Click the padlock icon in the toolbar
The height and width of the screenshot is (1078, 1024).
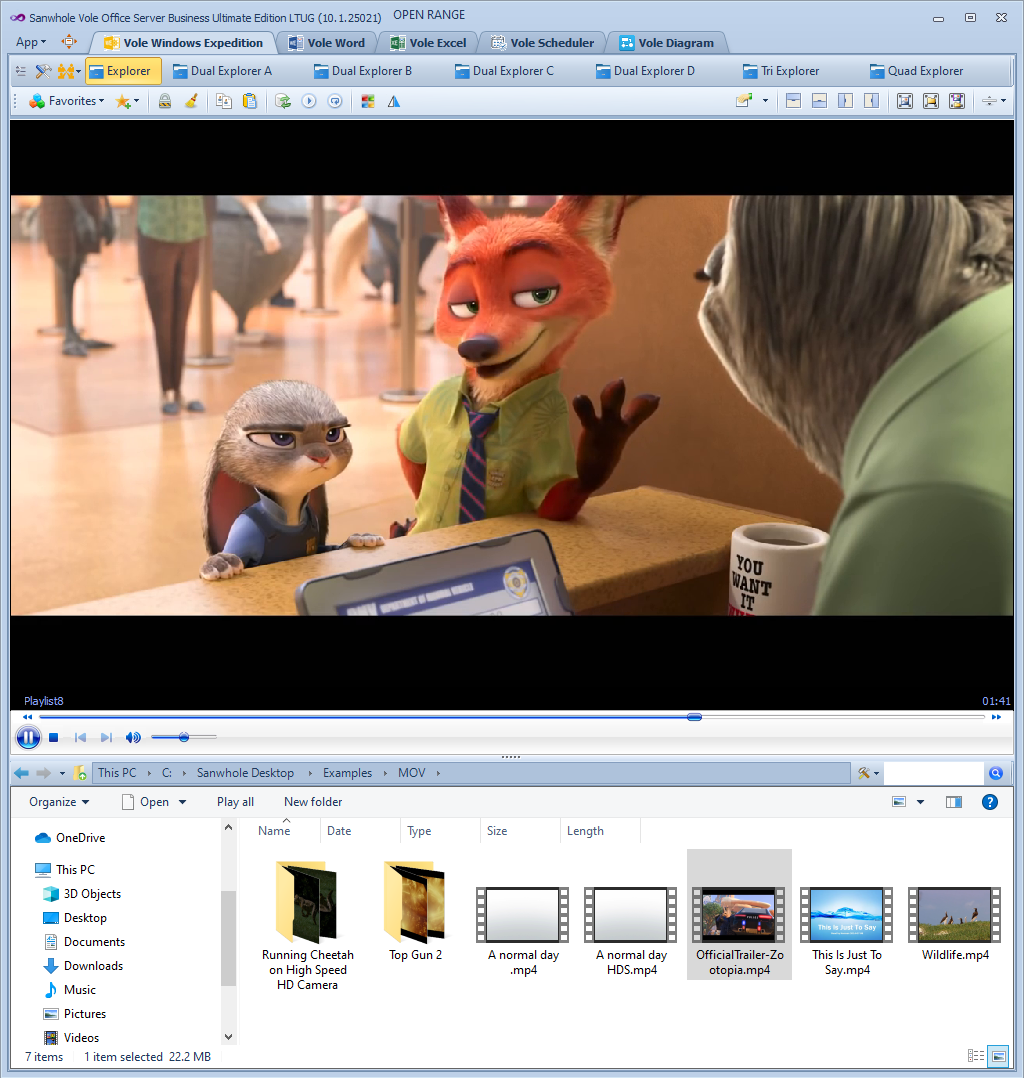[165, 101]
